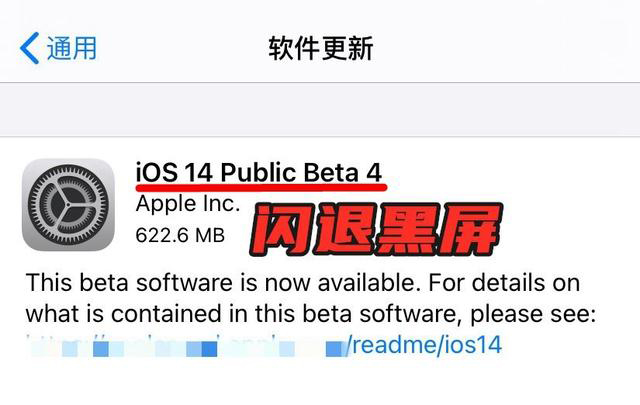Tap the gray separator band below navigation bar
The height and width of the screenshot is (405, 640).
point(320,109)
